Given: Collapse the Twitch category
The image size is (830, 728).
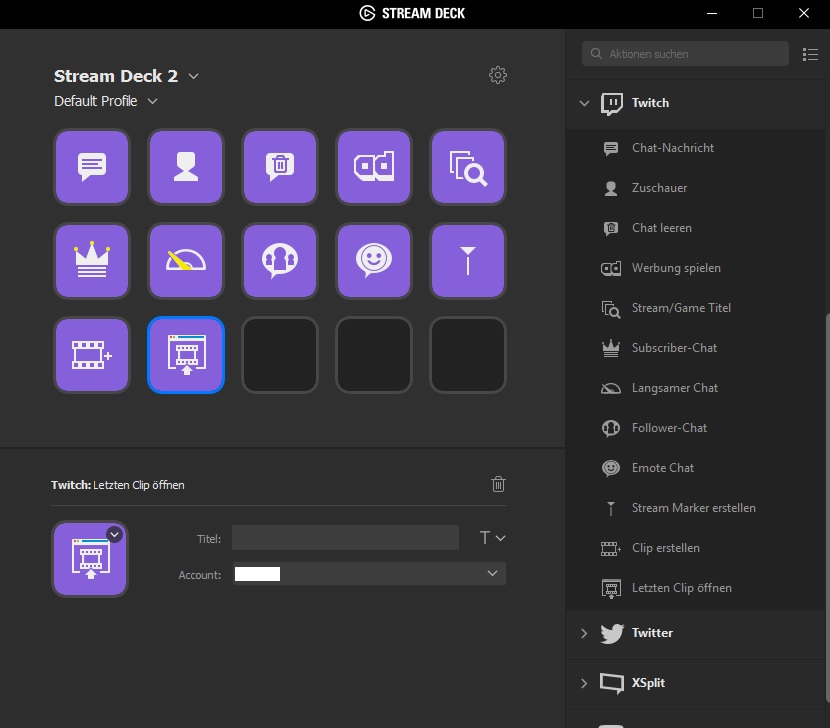Looking at the screenshot, I should click(x=584, y=103).
